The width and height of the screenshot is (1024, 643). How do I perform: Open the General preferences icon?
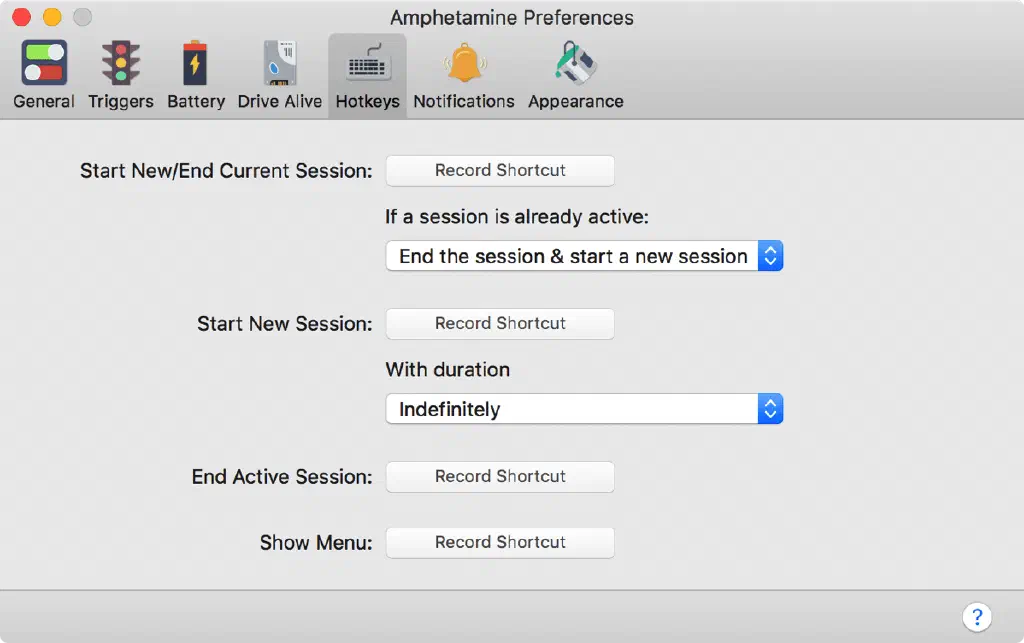point(44,63)
